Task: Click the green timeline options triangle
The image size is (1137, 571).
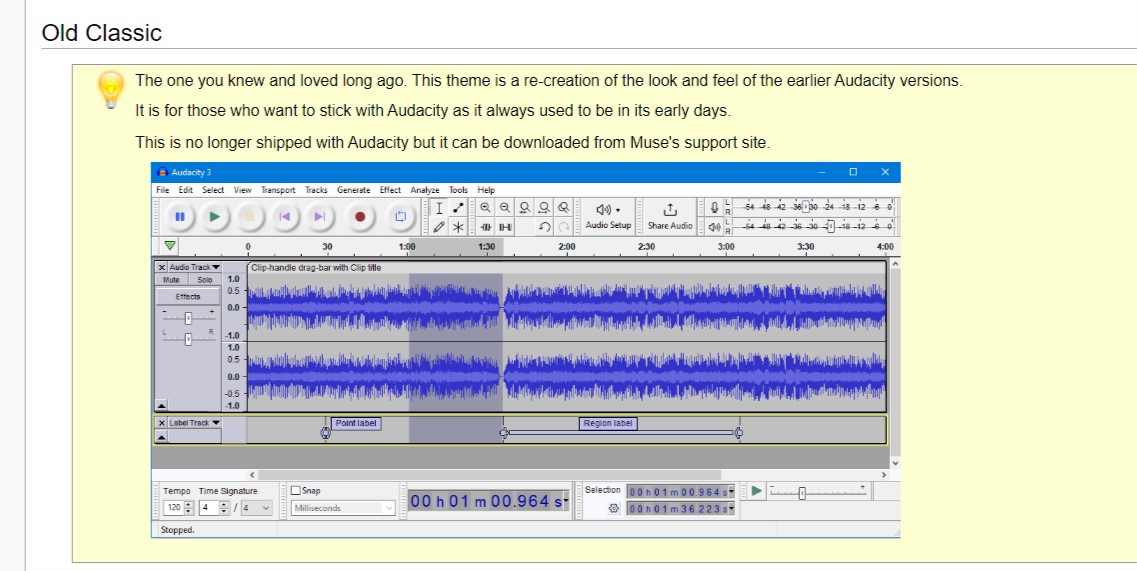Action: pos(170,246)
